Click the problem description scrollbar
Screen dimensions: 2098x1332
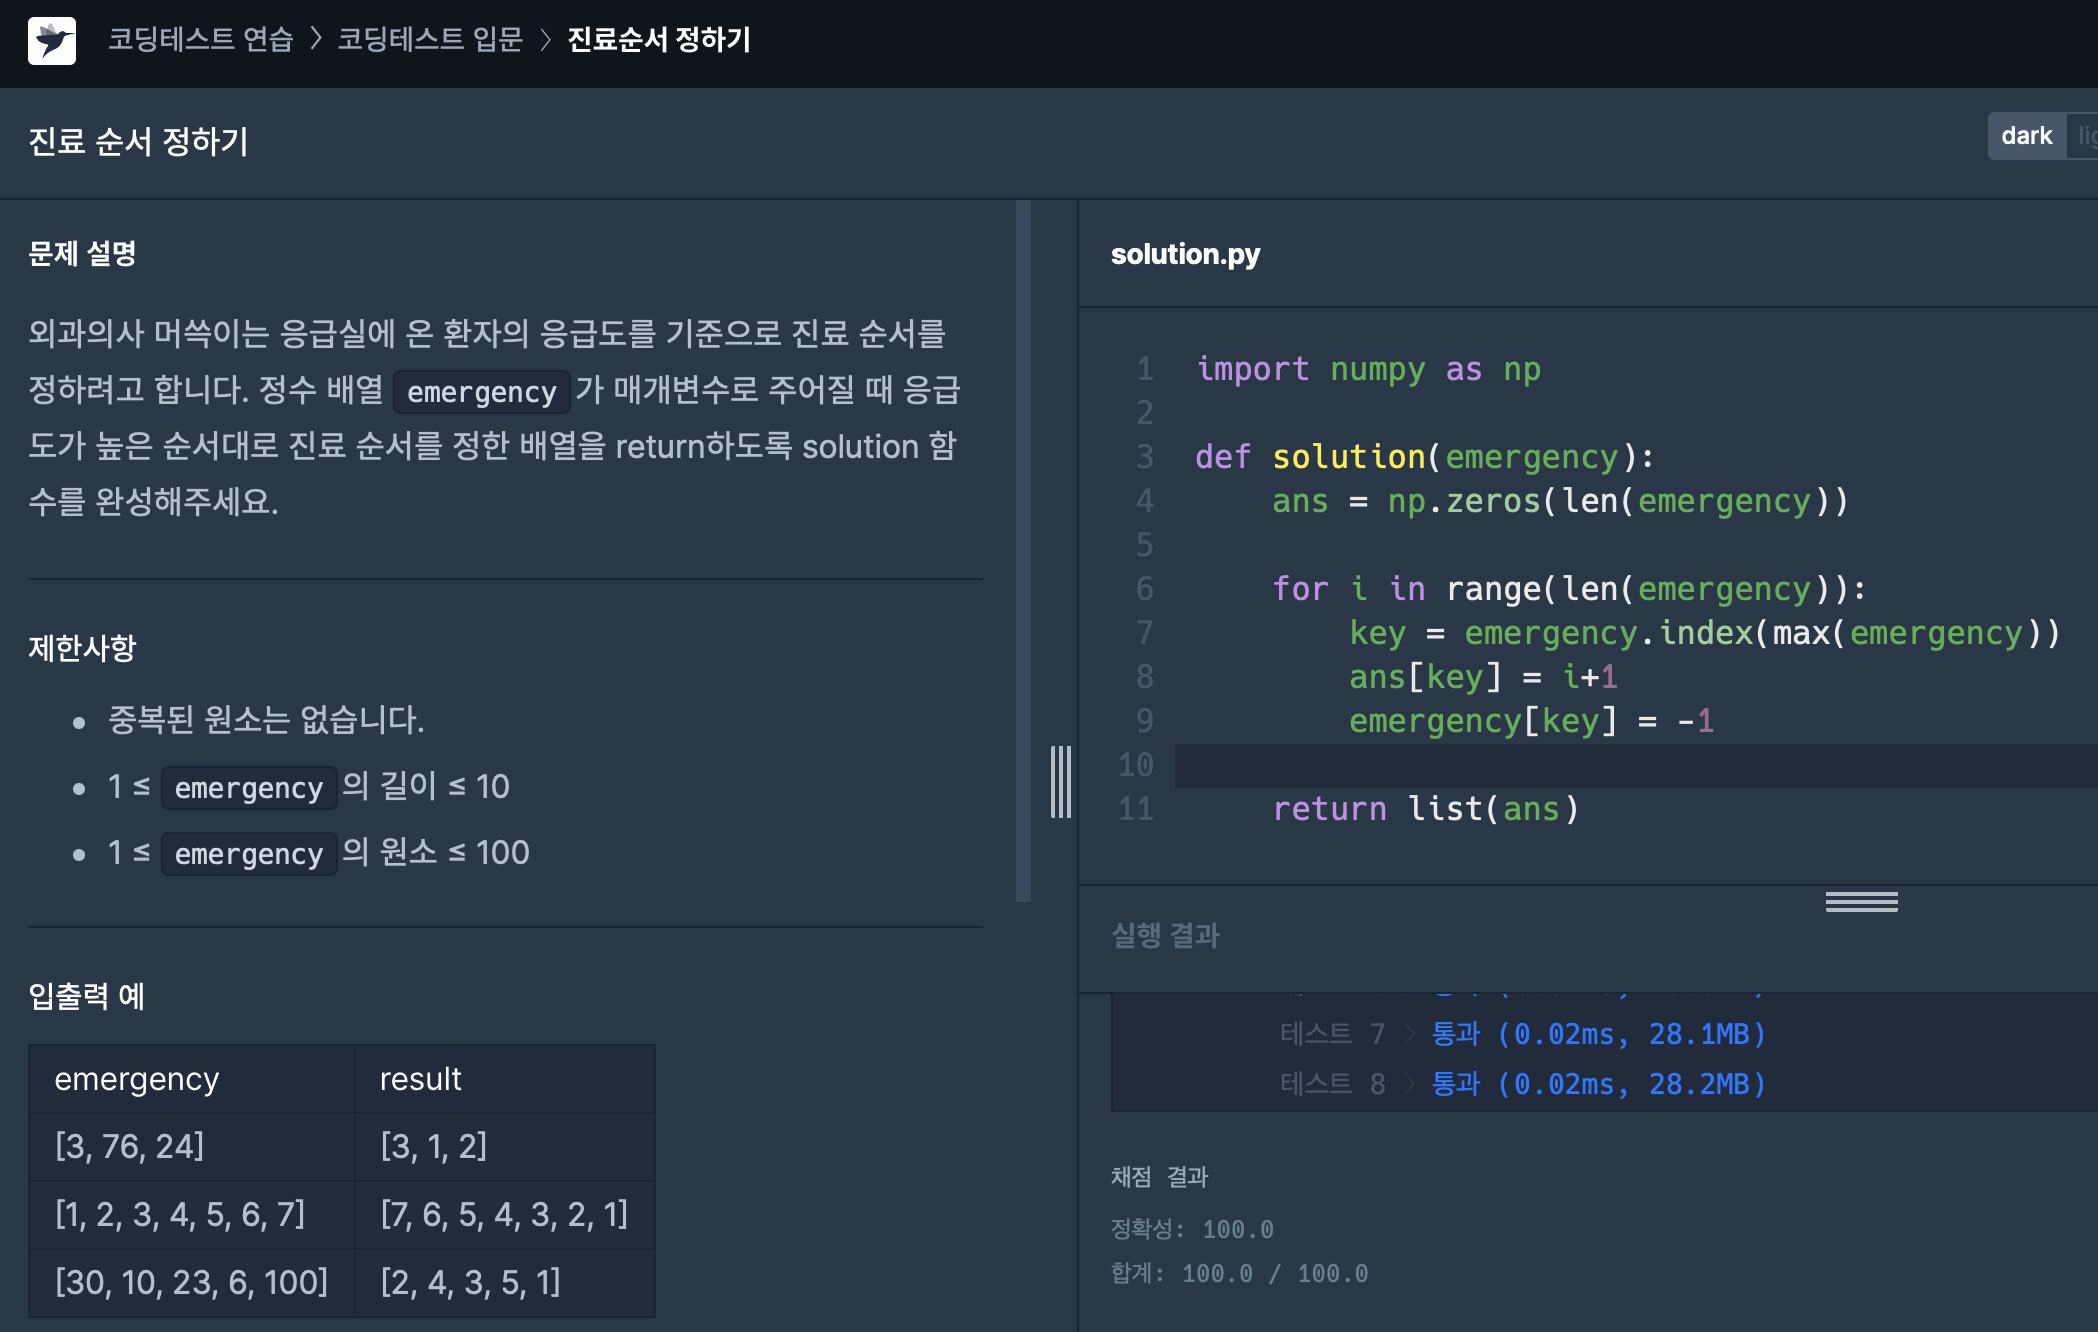pos(1023,550)
